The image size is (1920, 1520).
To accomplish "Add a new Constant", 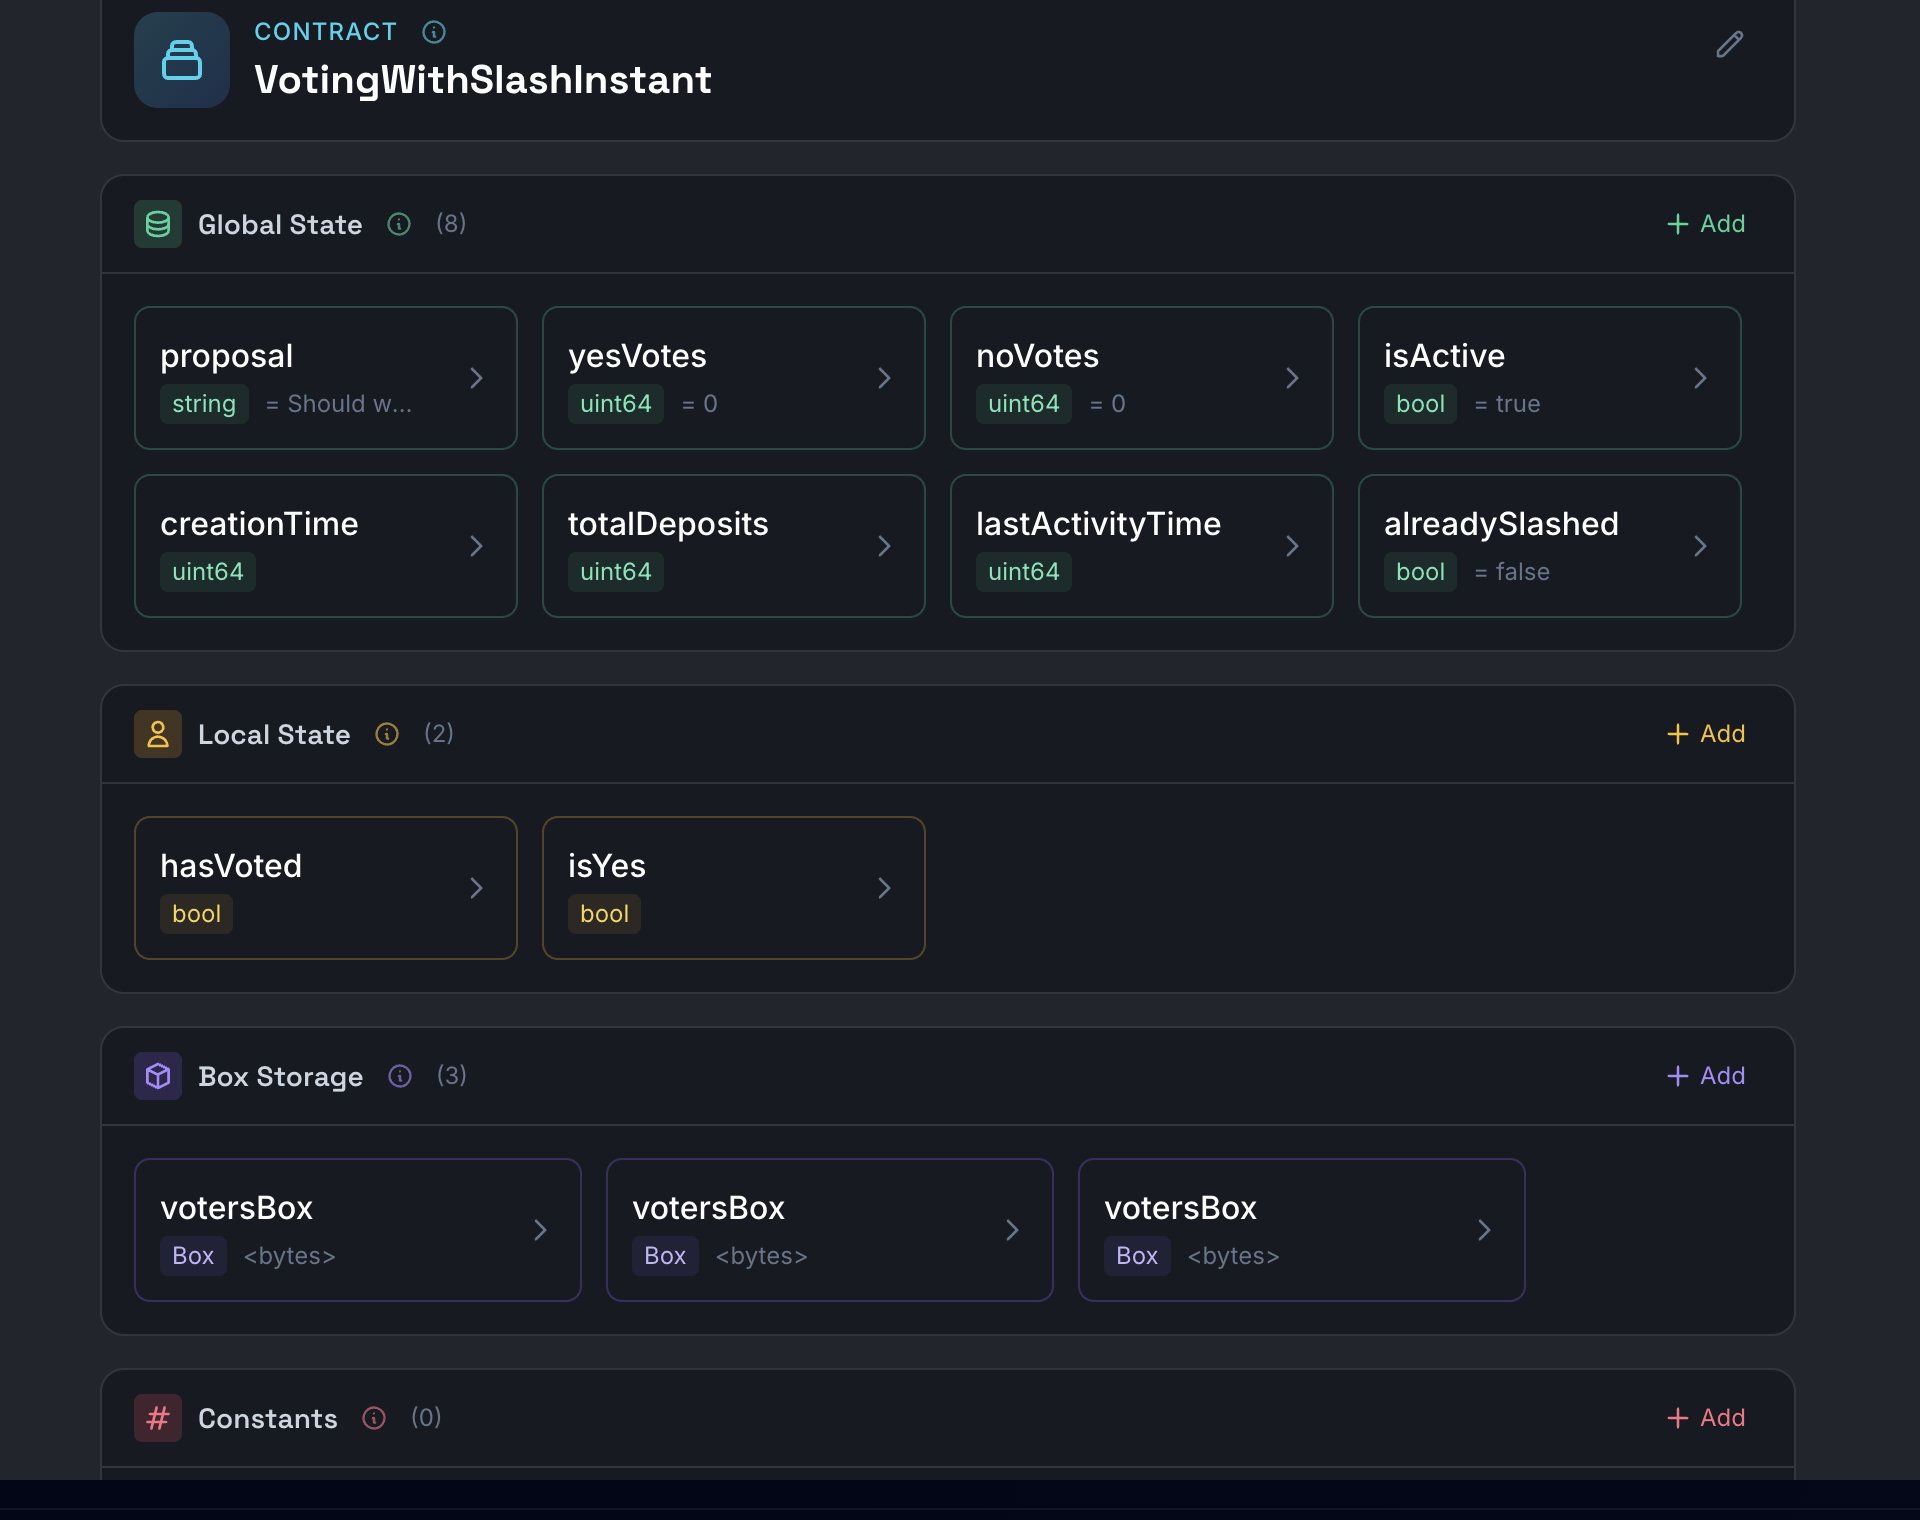I will pyautogui.click(x=1706, y=1418).
